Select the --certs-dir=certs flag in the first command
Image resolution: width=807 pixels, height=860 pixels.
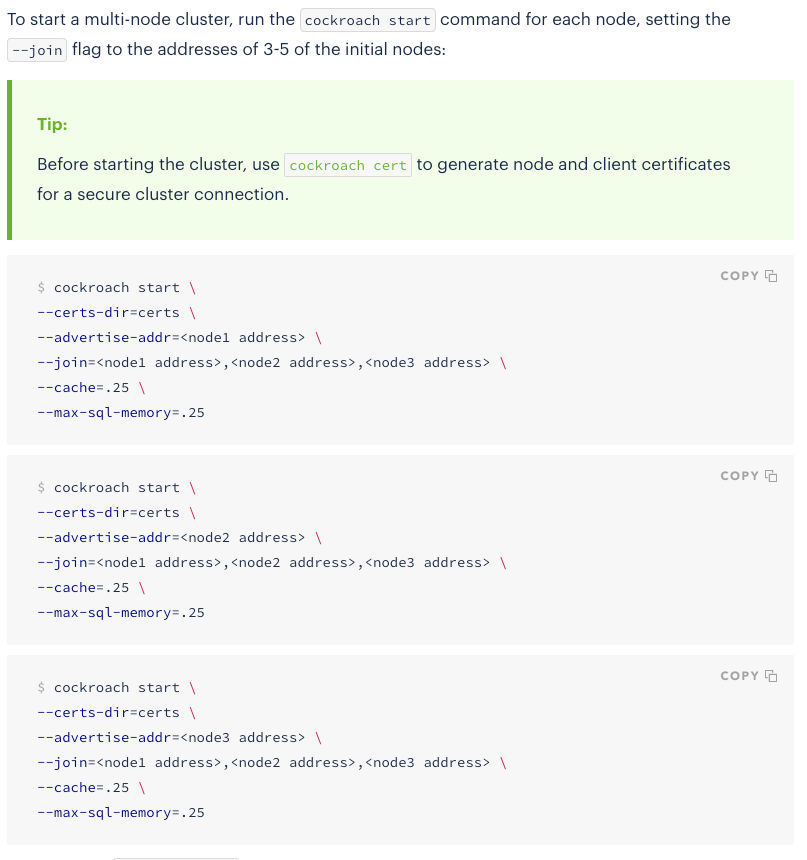(x=106, y=312)
